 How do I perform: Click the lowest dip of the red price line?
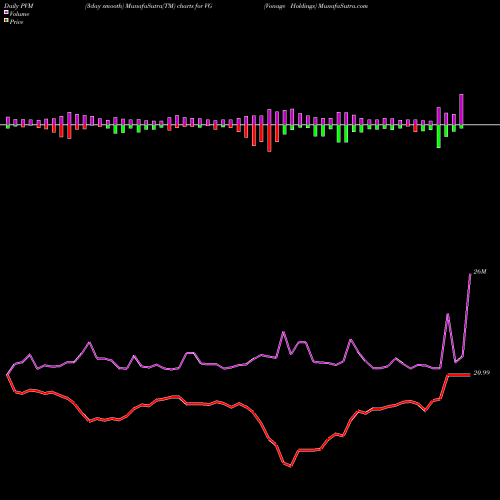point(290,466)
